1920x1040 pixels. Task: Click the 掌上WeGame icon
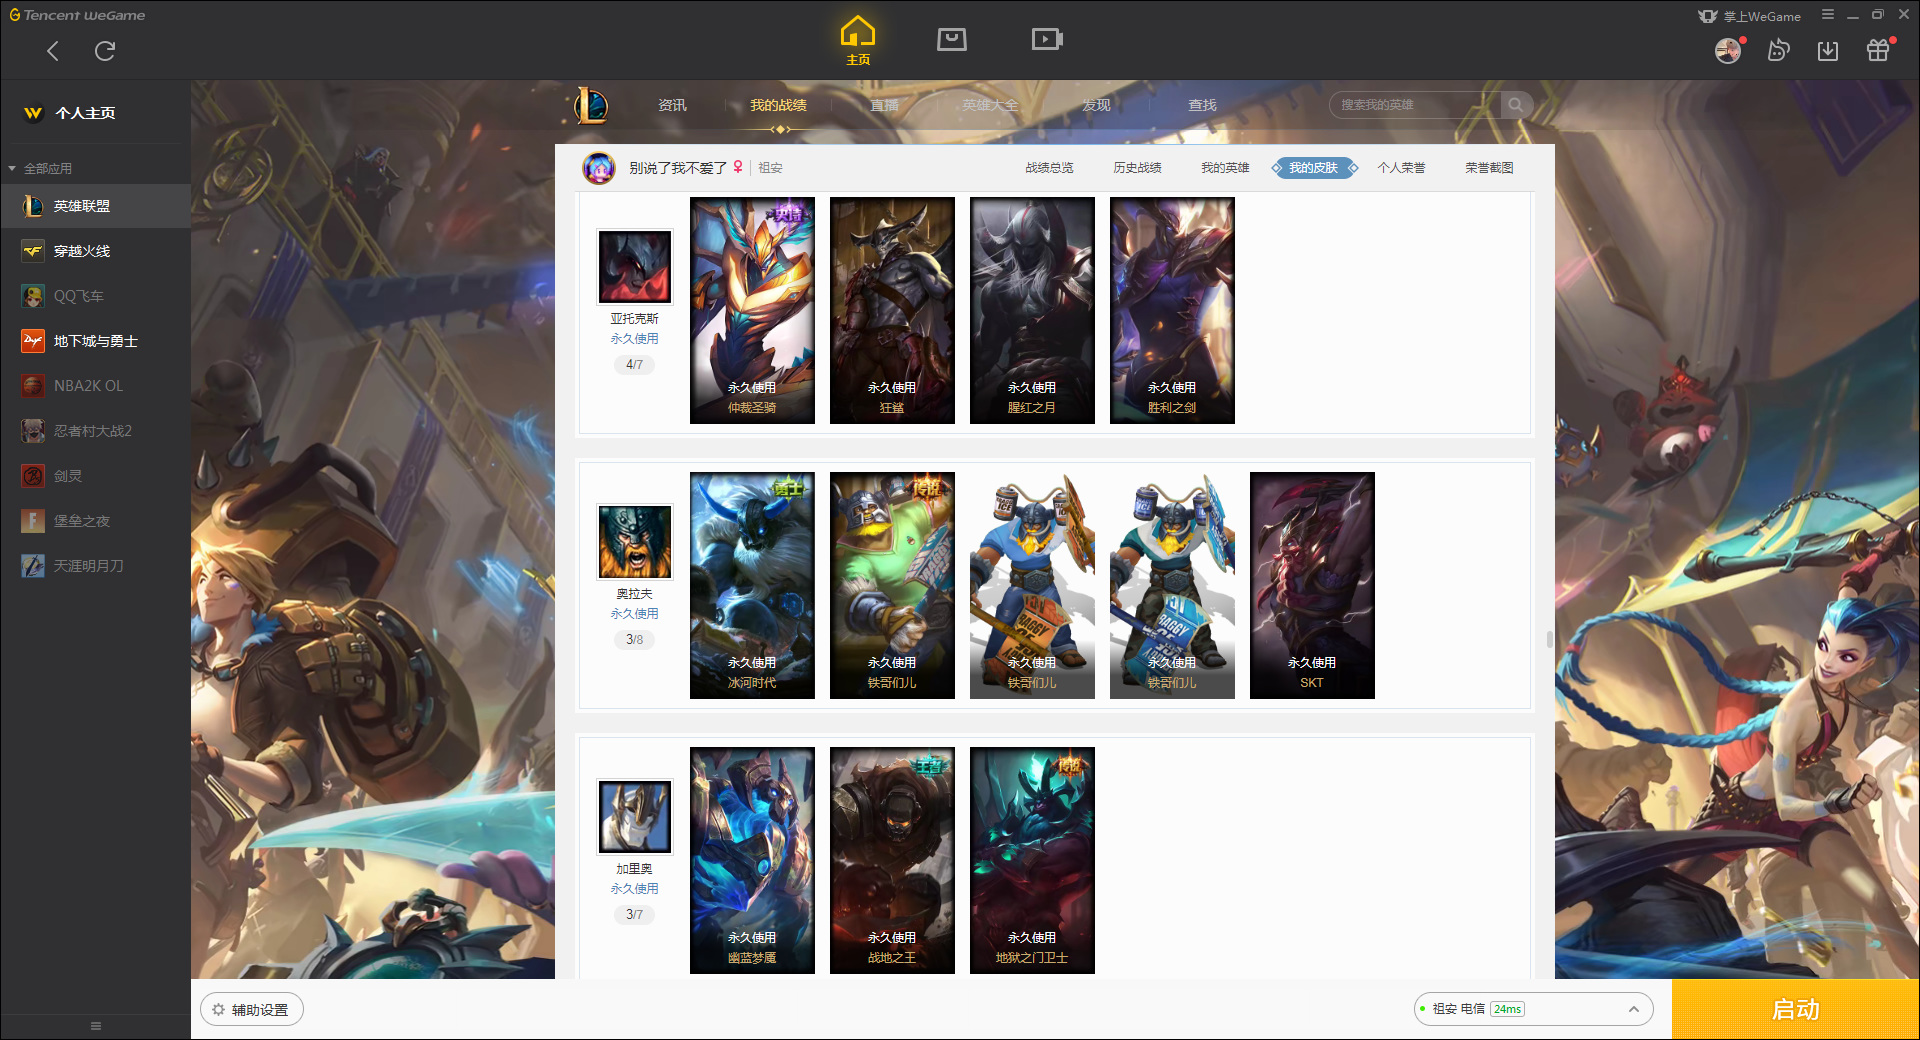click(x=1708, y=16)
